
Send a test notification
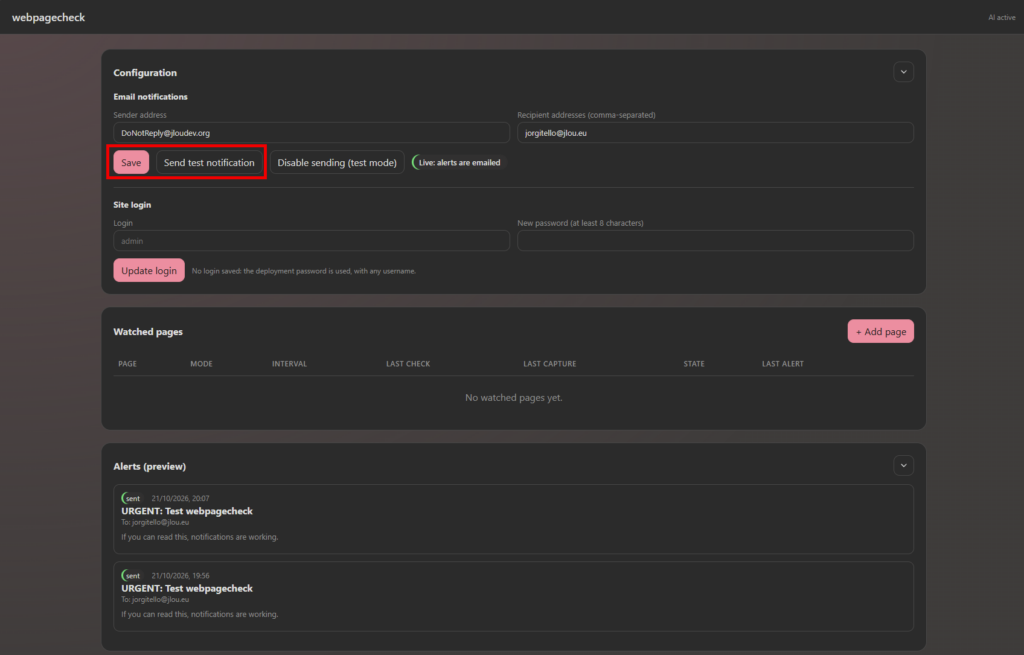coord(209,163)
